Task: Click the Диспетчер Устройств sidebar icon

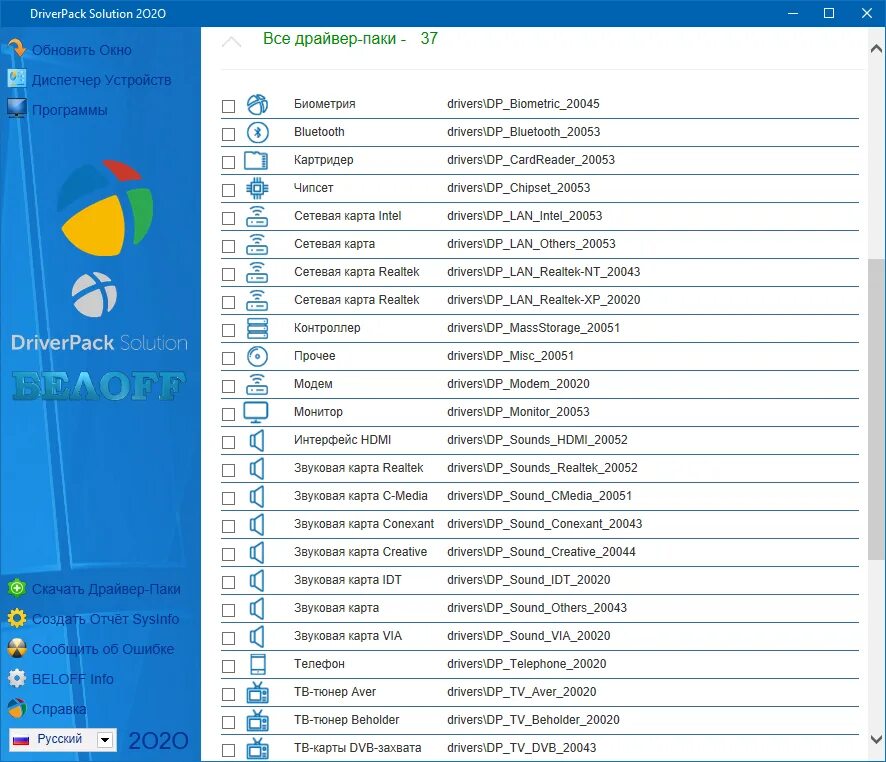Action: pos(16,79)
